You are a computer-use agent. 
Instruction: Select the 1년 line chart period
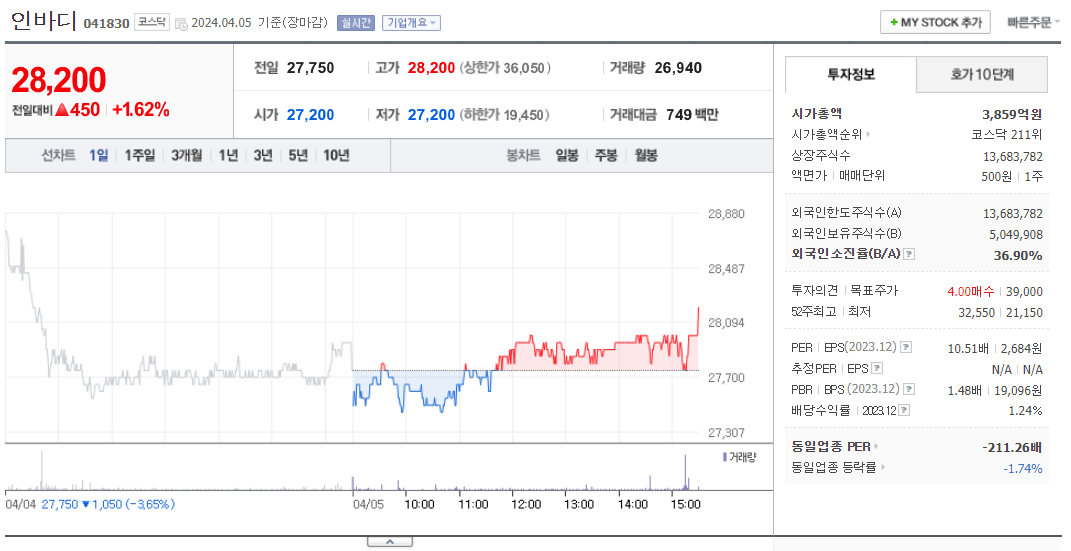pos(228,156)
